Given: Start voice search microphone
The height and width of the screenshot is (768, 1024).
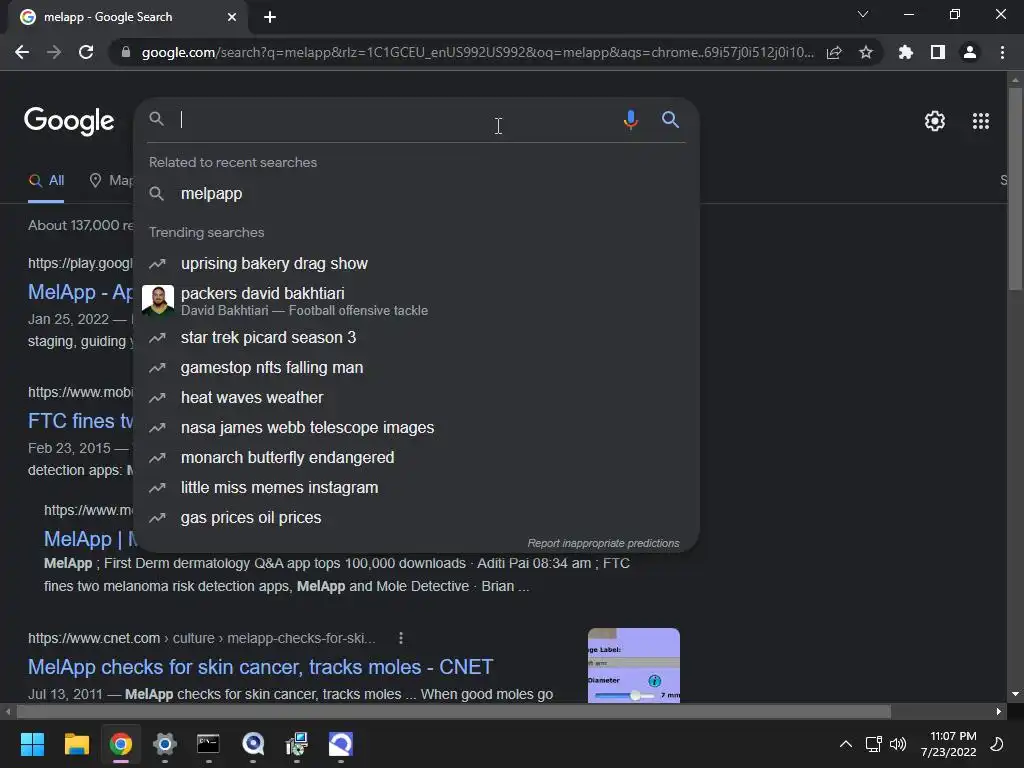Looking at the screenshot, I should pyautogui.click(x=630, y=120).
